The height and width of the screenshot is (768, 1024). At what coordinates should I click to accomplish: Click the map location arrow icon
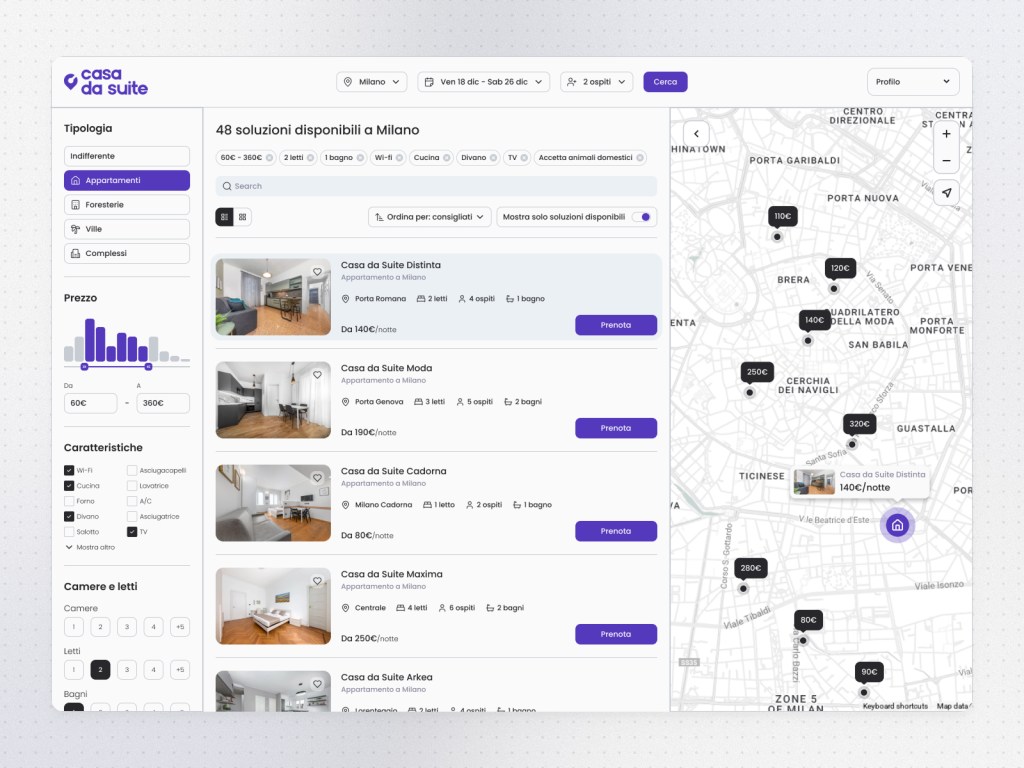pyautogui.click(x=946, y=193)
